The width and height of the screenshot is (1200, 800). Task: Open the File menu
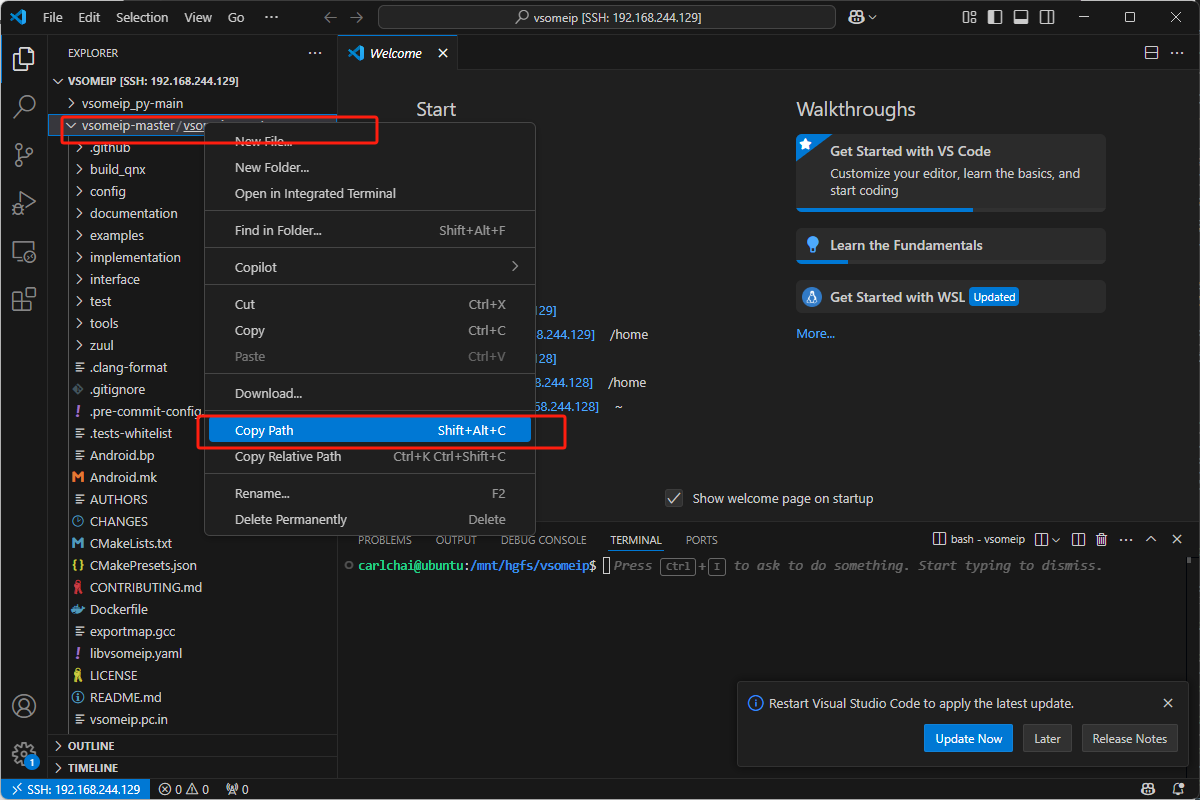click(x=53, y=17)
